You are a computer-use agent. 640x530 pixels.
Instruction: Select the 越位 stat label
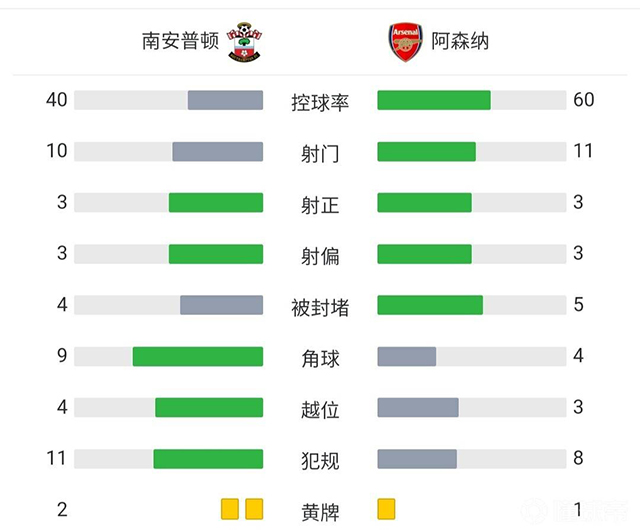[x=320, y=408]
